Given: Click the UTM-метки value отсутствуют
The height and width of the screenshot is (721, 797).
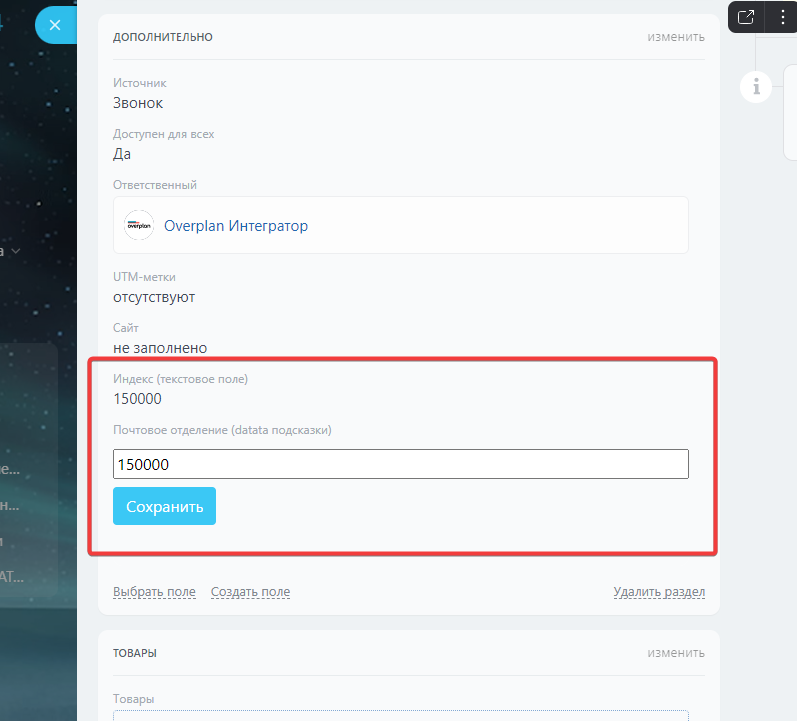Looking at the screenshot, I should coord(154,297).
